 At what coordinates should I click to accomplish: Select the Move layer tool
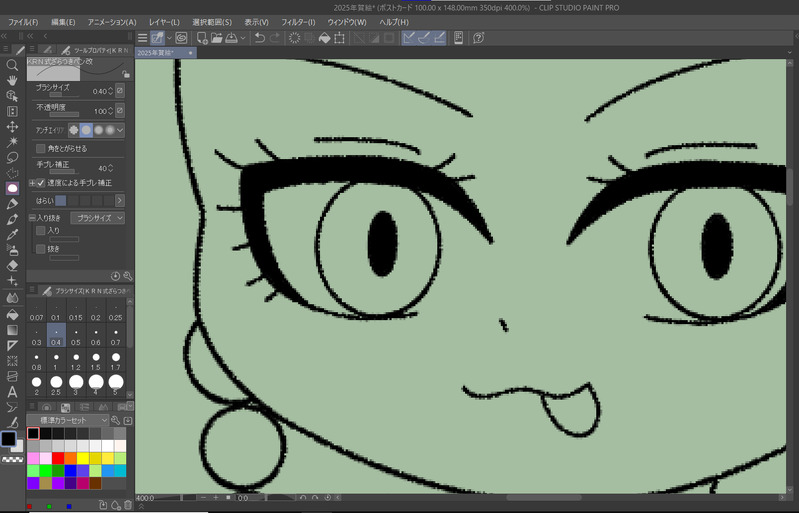[12, 126]
